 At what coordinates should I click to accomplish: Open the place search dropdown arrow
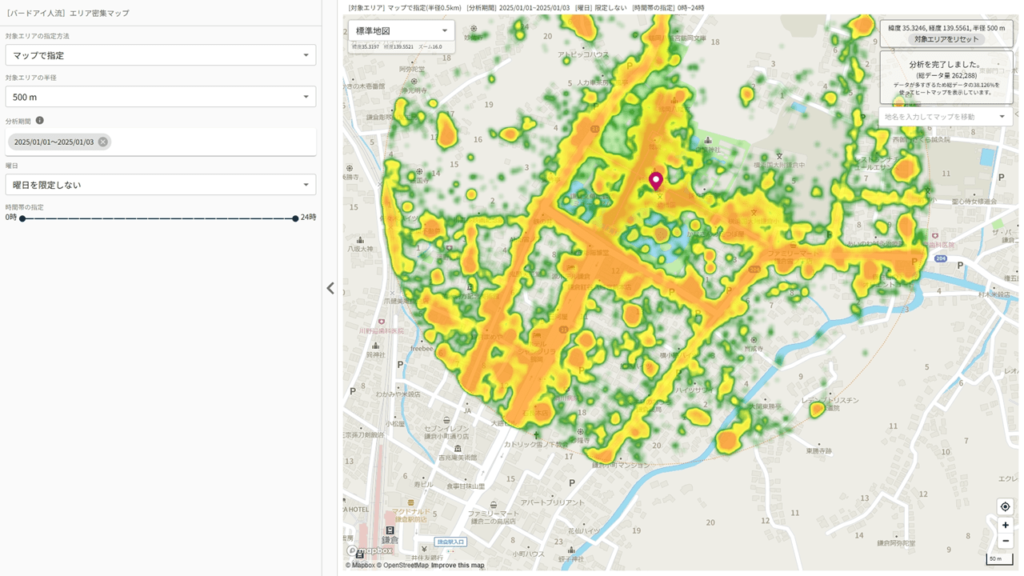(x=1002, y=117)
